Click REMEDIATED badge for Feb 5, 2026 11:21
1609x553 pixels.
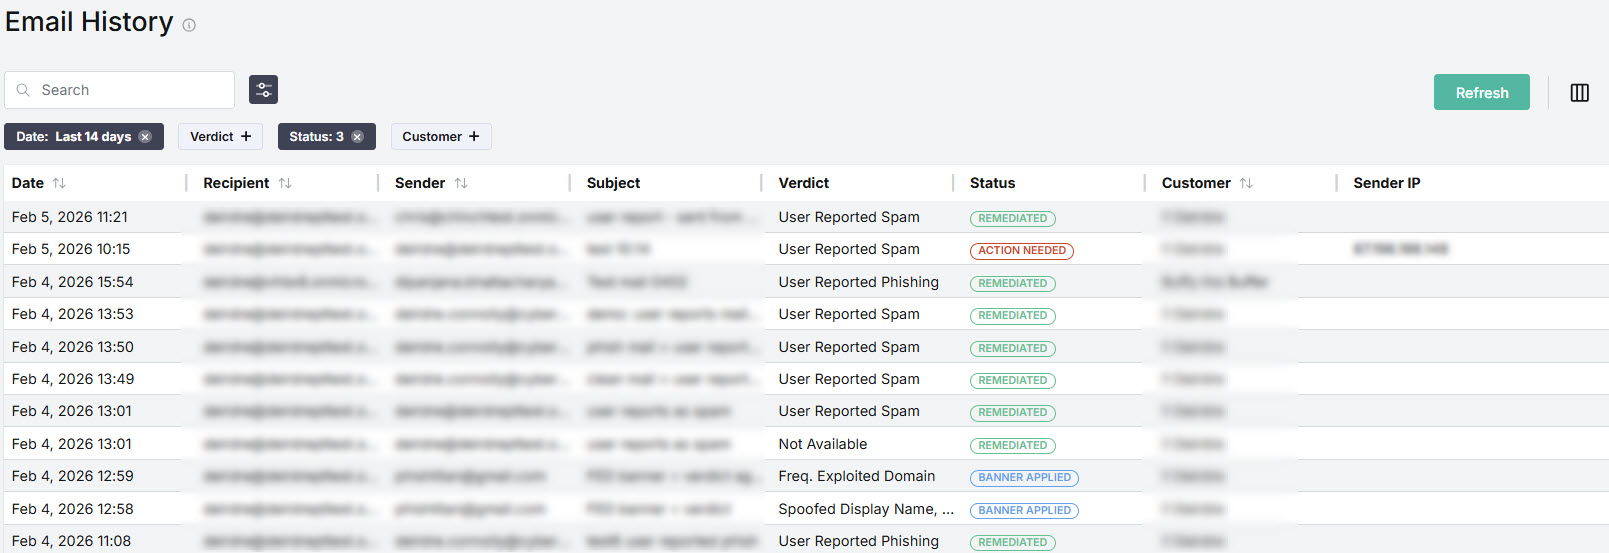tap(1013, 218)
